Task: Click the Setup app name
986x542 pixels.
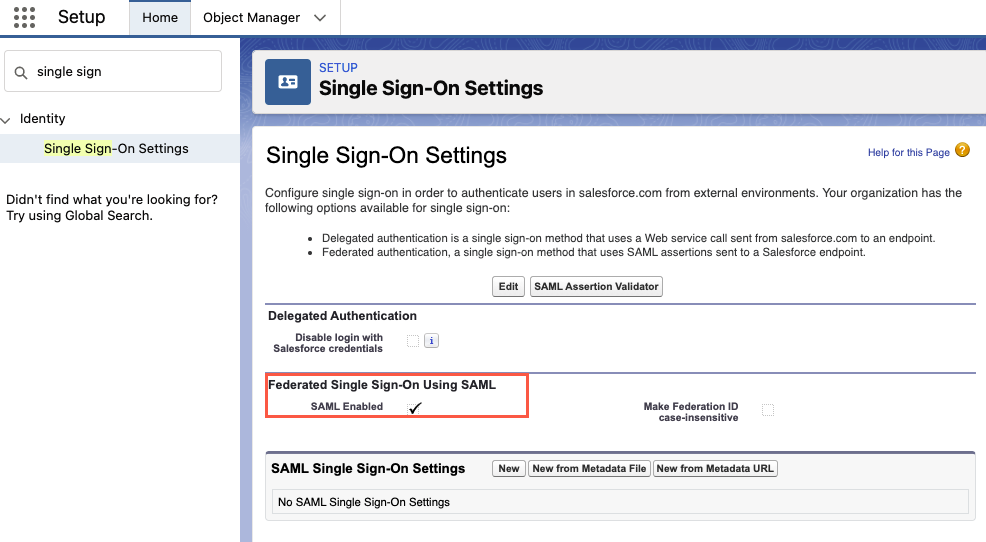Action: coord(82,17)
